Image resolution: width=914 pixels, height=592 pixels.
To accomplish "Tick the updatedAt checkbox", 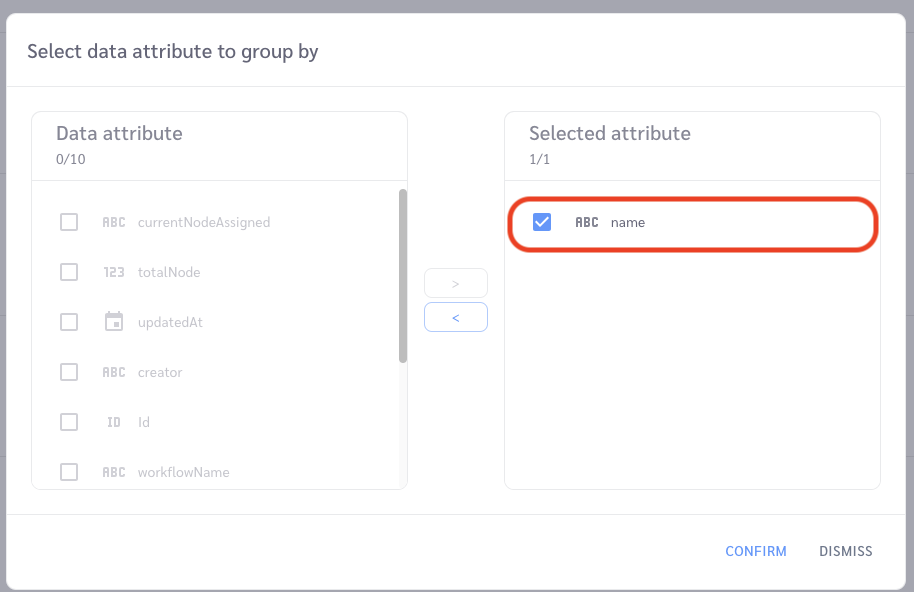I will tap(69, 322).
